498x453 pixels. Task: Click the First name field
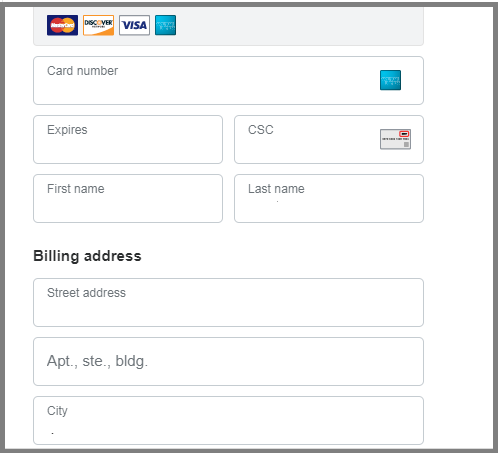point(128,198)
